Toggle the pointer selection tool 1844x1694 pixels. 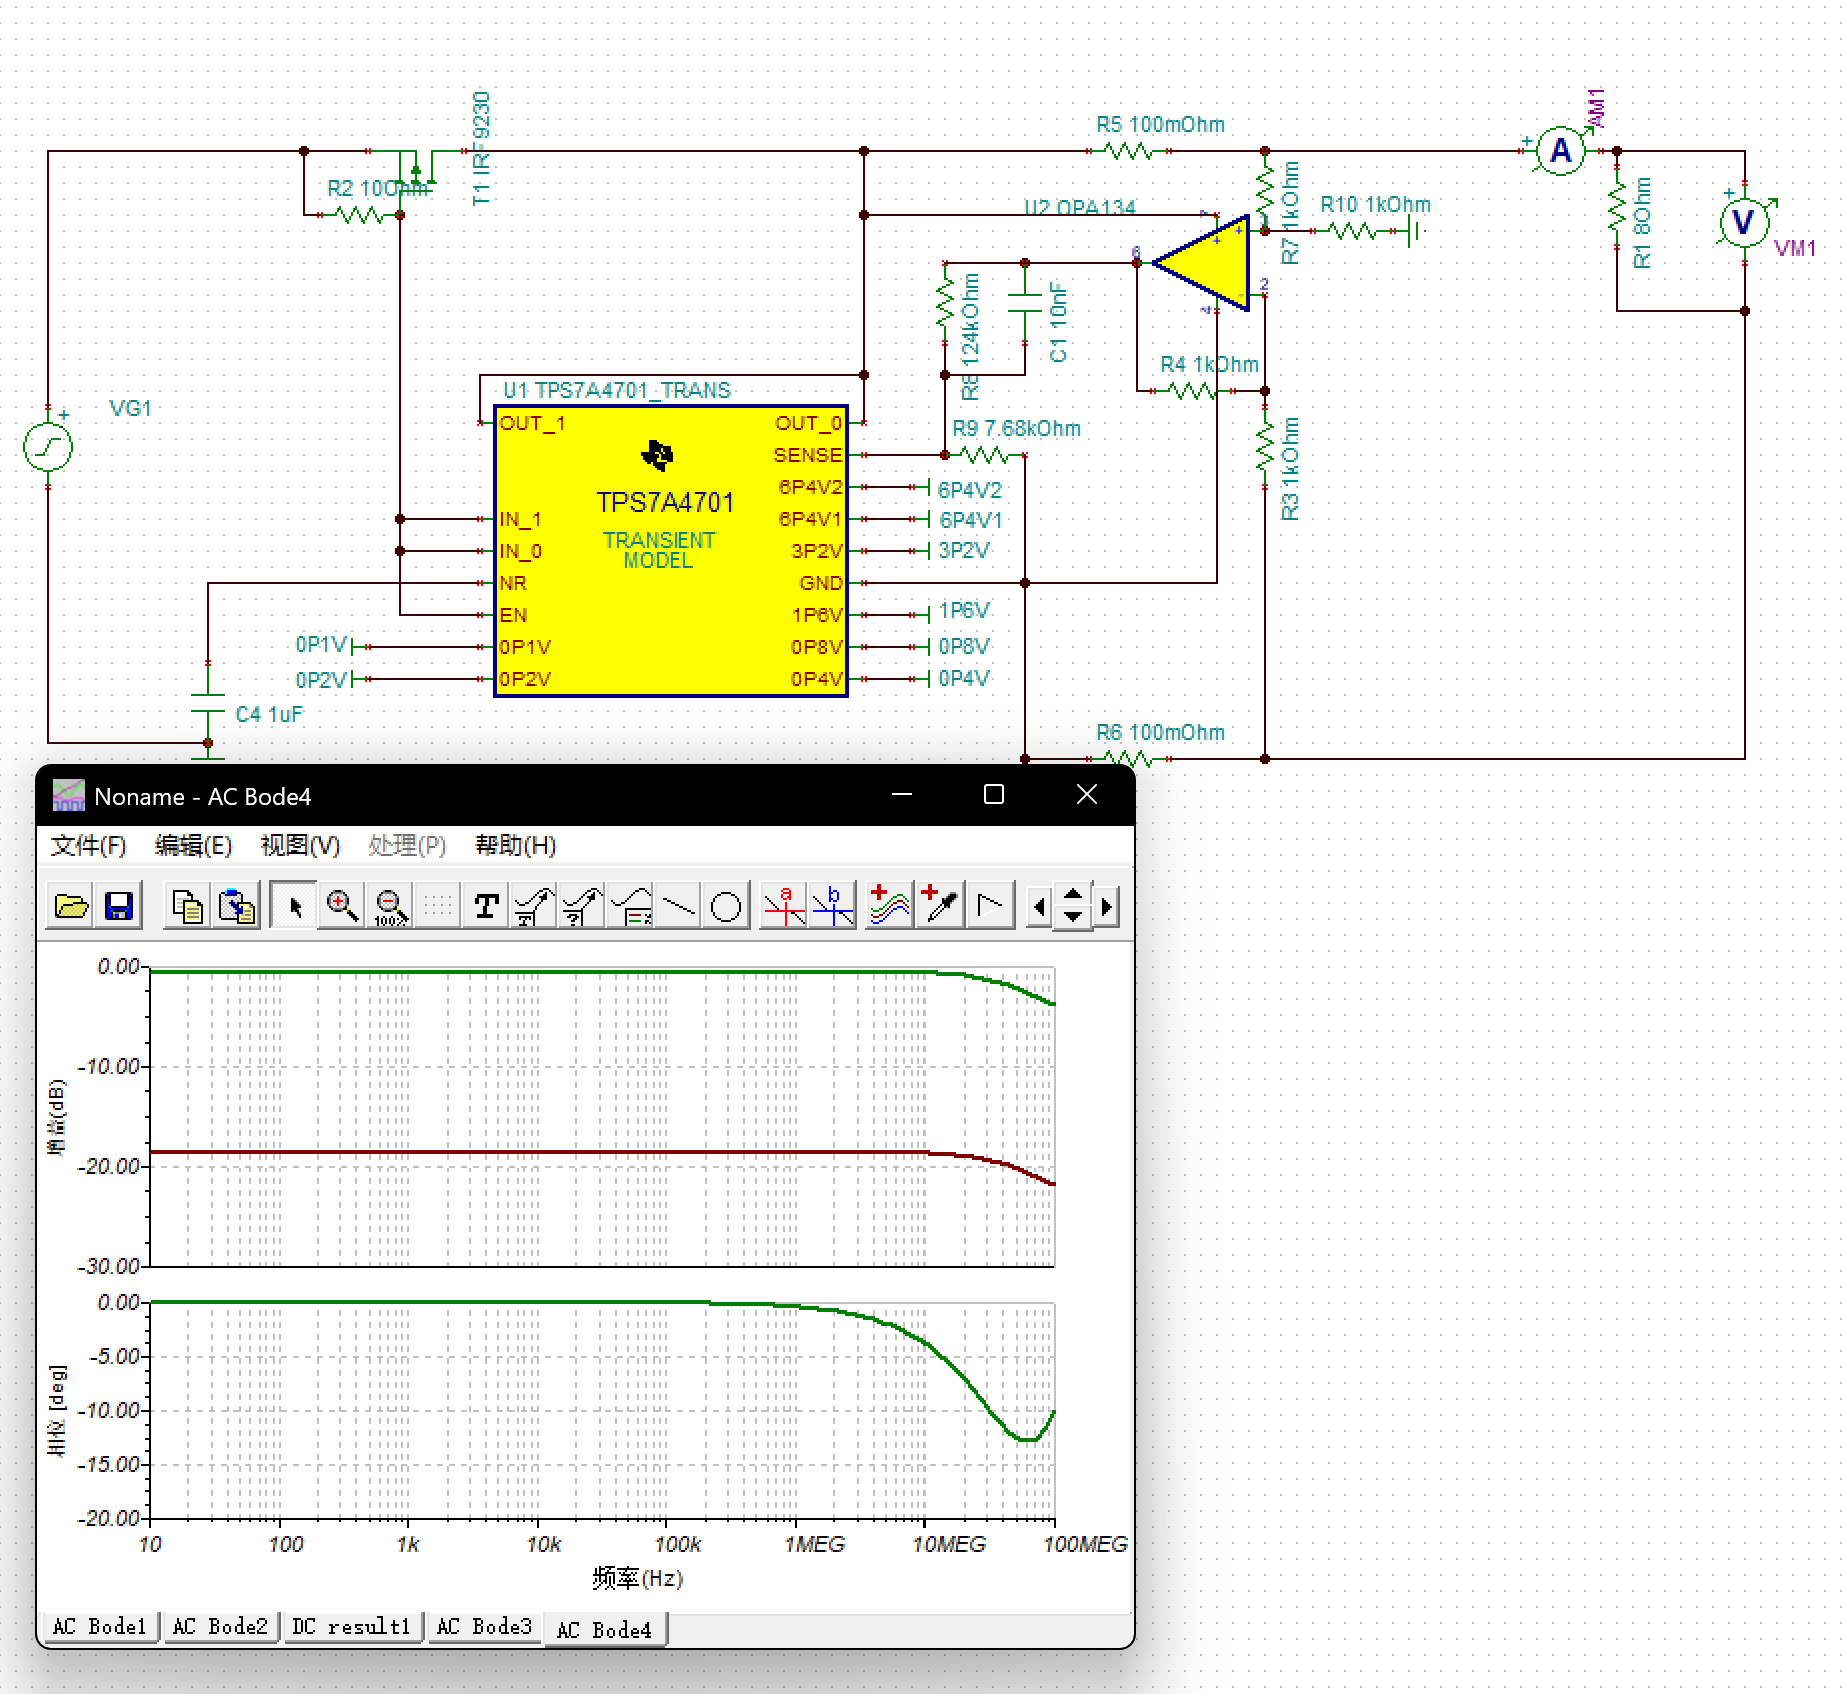coord(295,906)
